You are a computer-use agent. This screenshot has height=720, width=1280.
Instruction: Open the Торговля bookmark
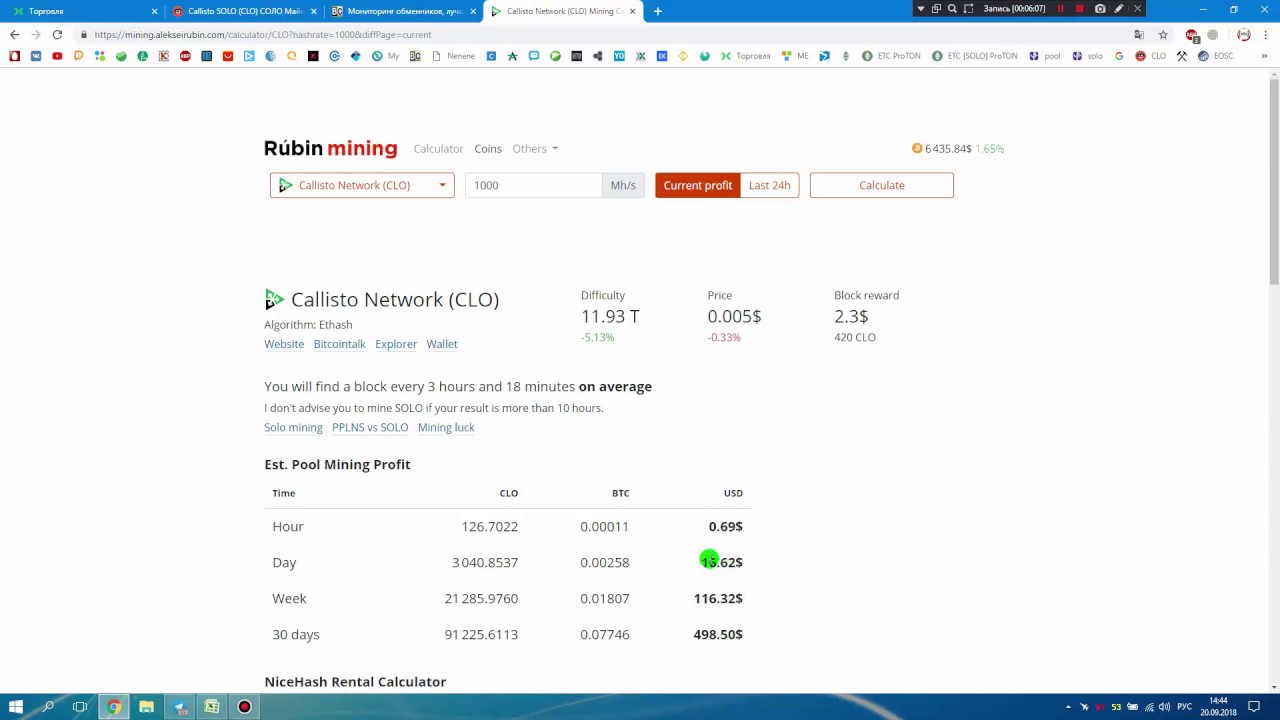(x=746, y=56)
